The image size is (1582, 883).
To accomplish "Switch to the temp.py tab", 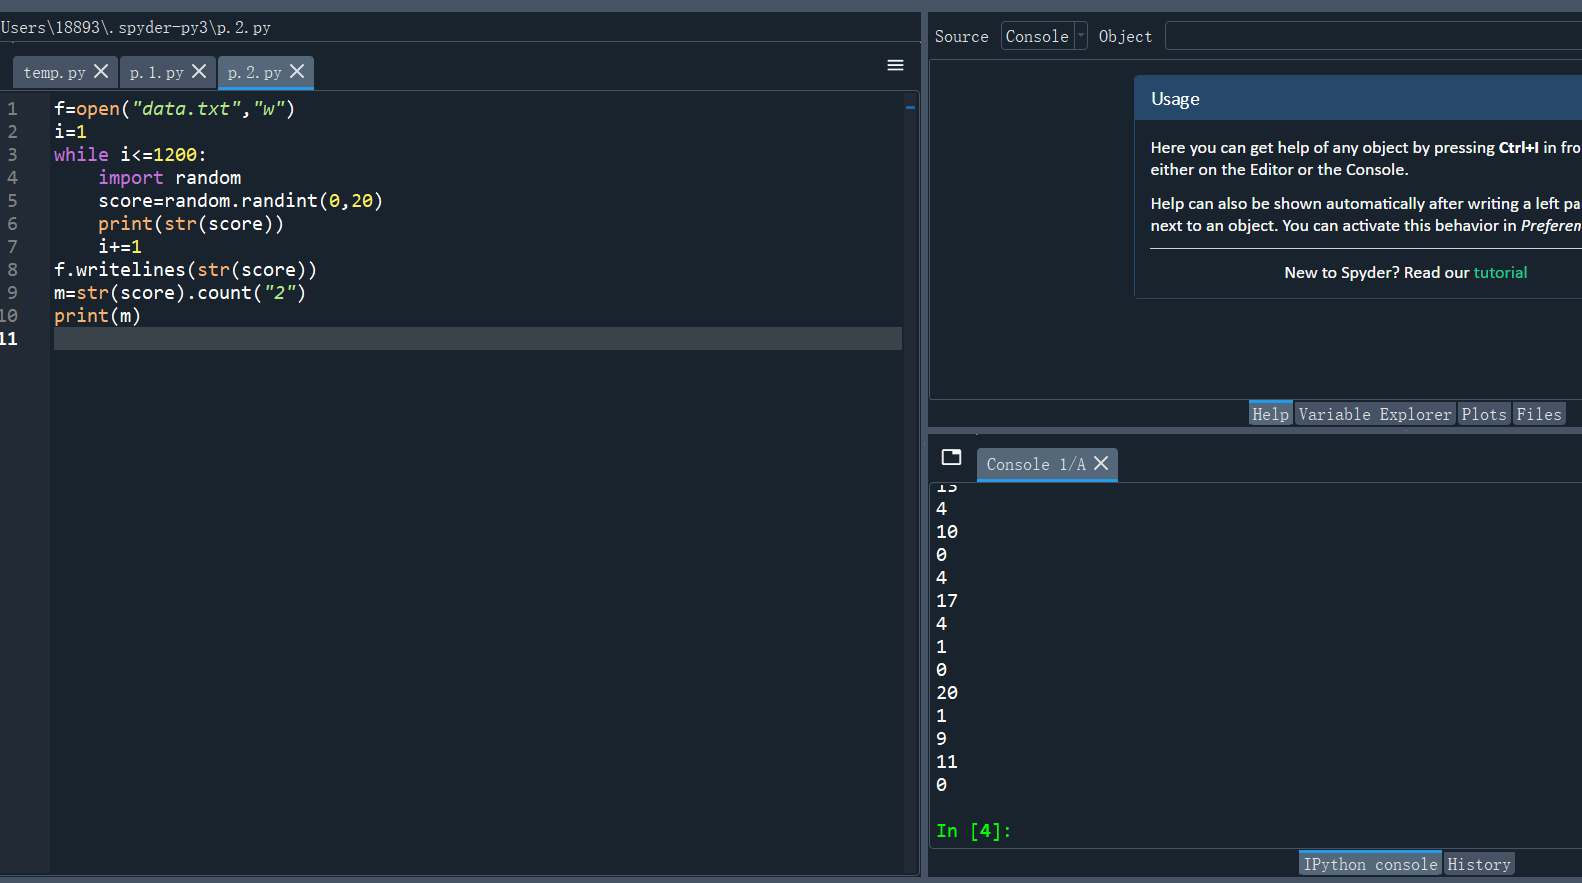I will (55, 73).
